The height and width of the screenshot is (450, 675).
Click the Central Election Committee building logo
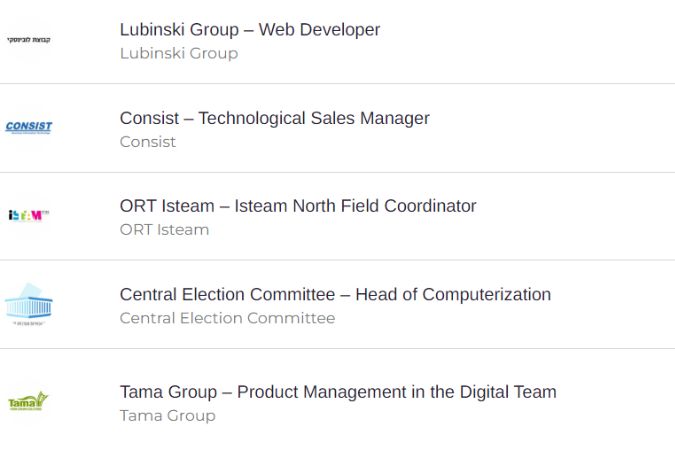tap(28, 304)
